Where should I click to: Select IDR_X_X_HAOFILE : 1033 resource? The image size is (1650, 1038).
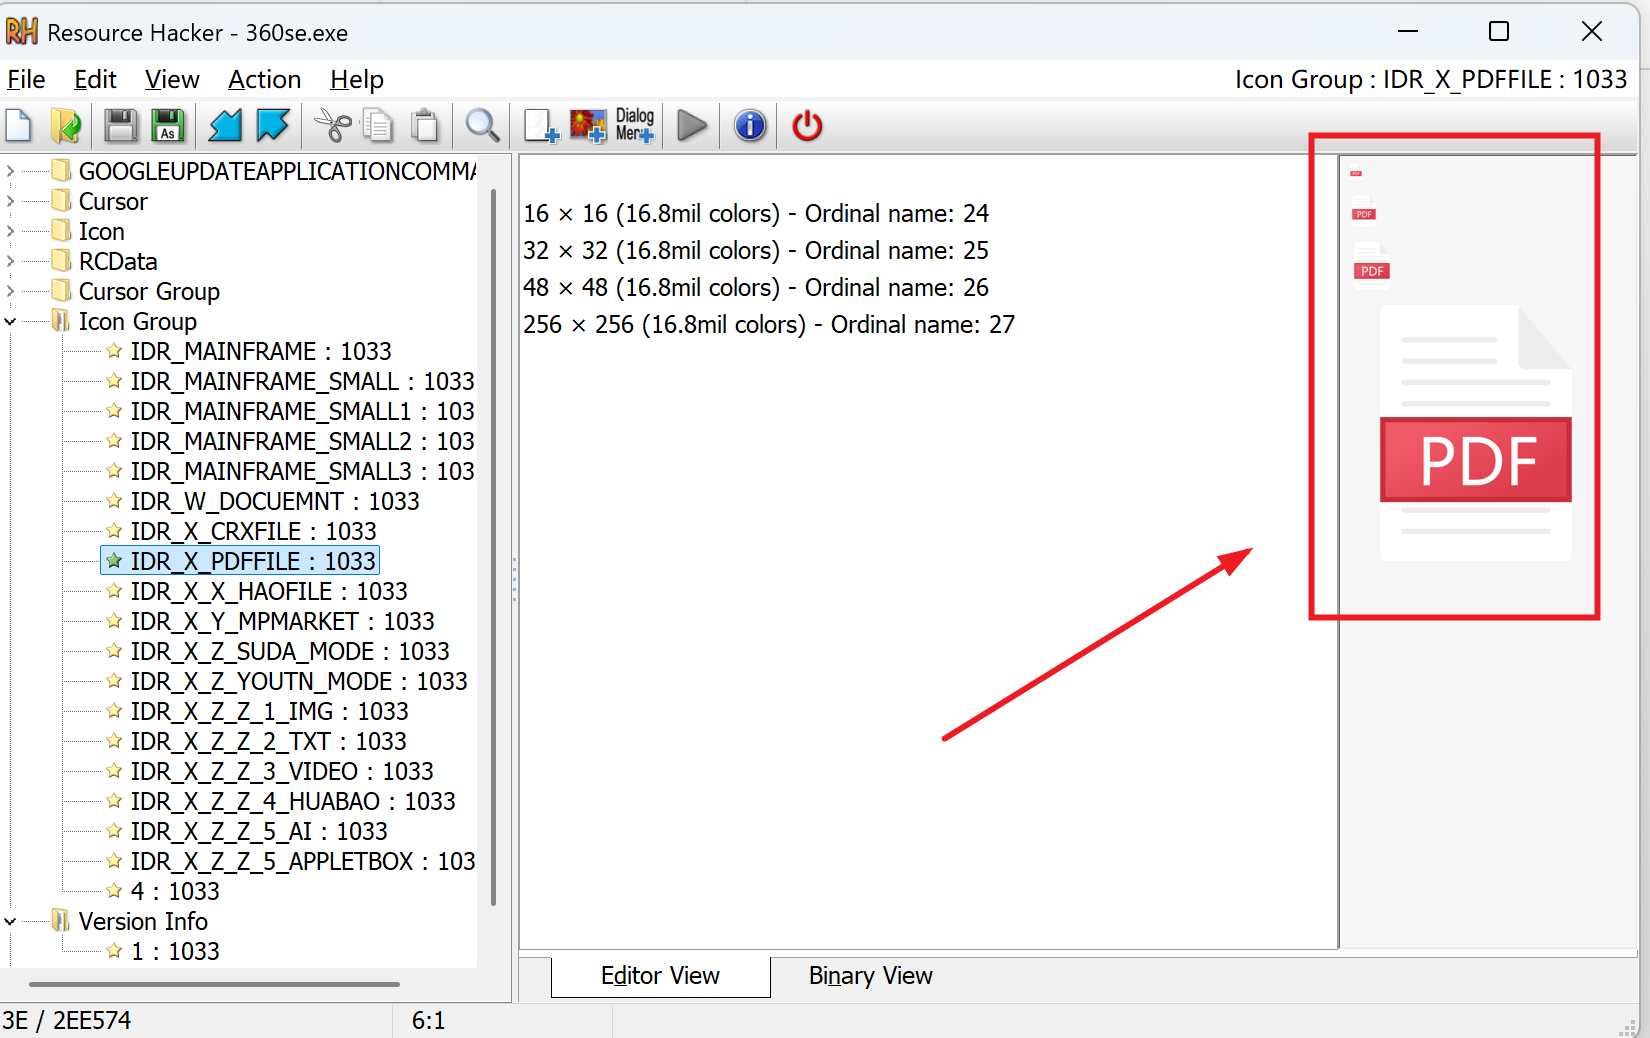pyautogui.click(x=269, y=591)
